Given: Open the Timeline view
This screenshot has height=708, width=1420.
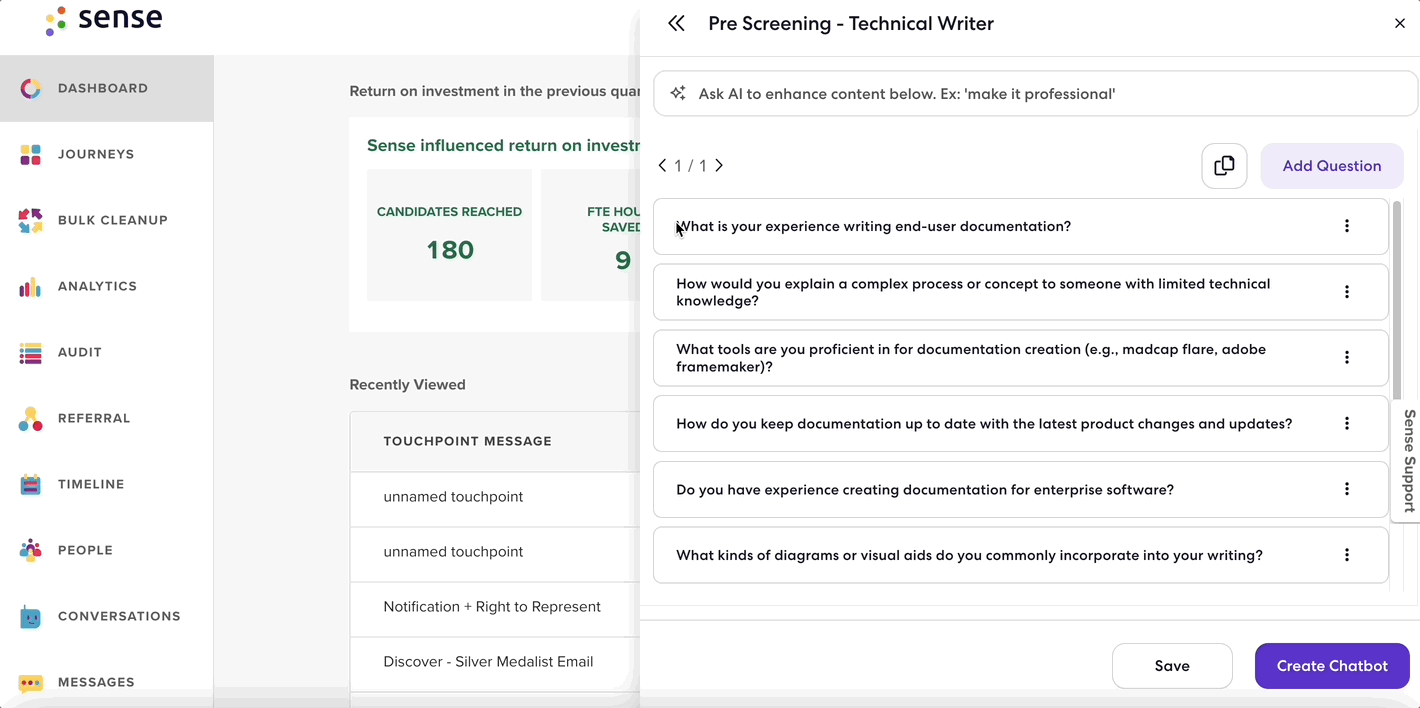Looking at the screenshot, I should point(91,484).
